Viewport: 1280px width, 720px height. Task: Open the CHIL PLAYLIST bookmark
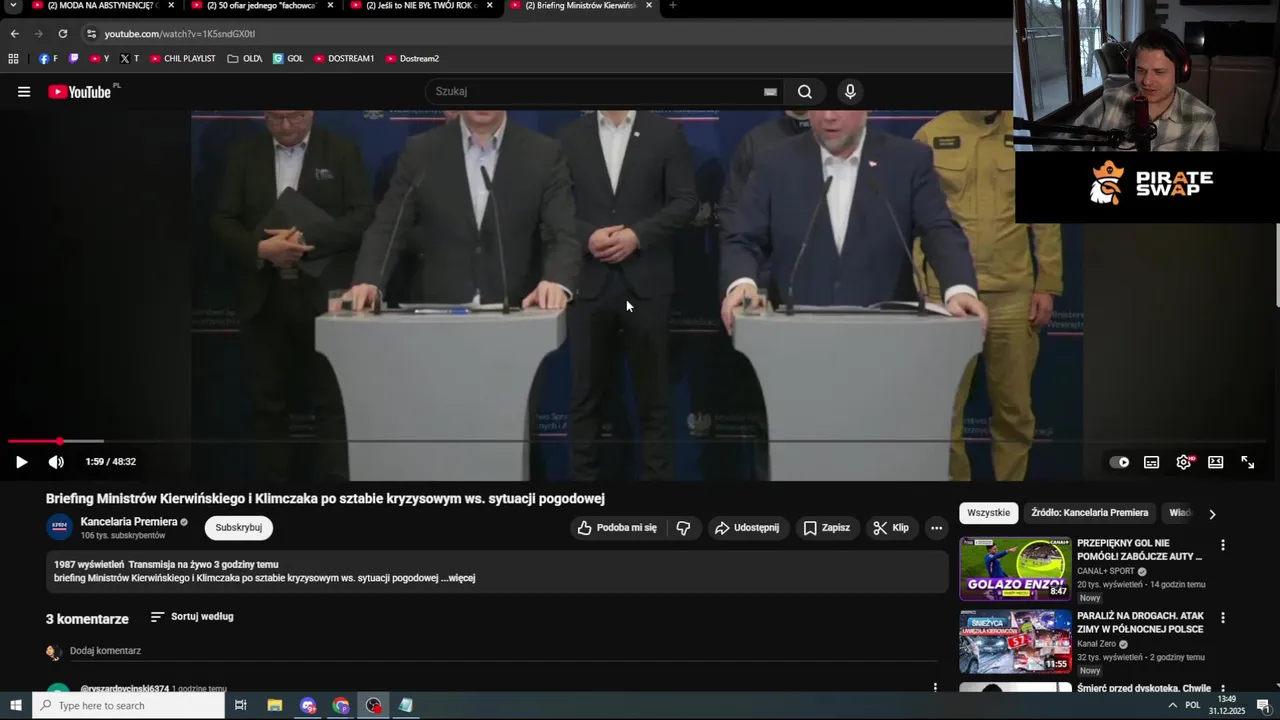click(x=183, y=59)
